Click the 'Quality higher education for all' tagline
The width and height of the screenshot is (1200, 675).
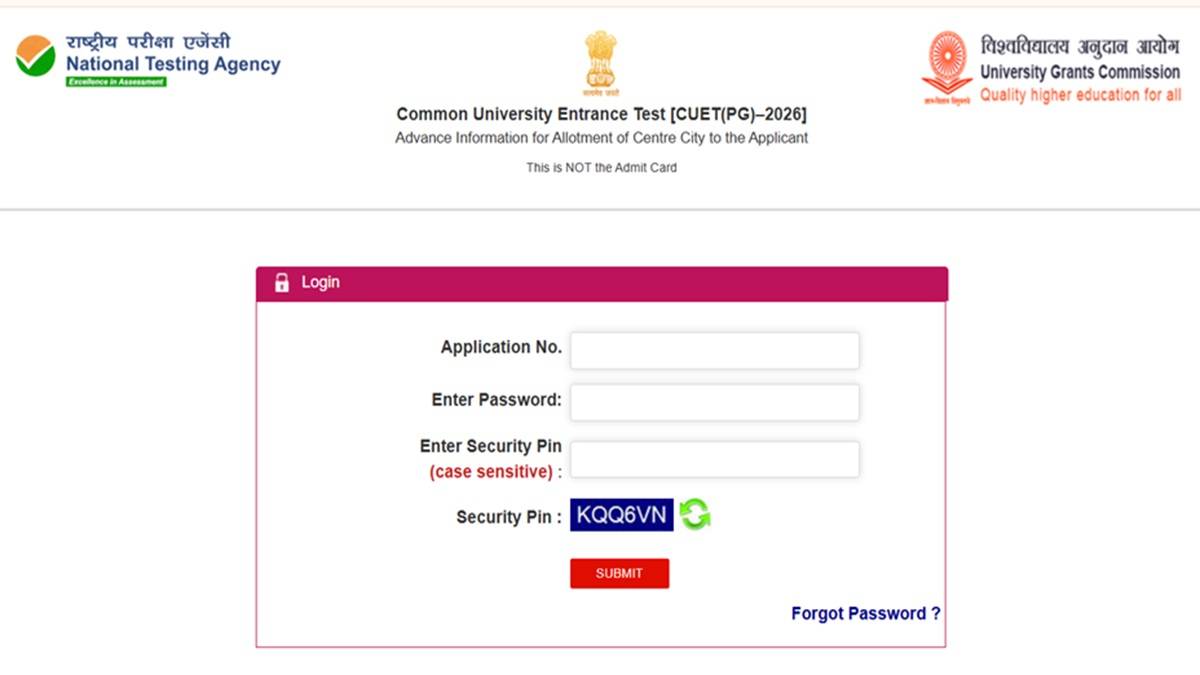[1080, 95]
